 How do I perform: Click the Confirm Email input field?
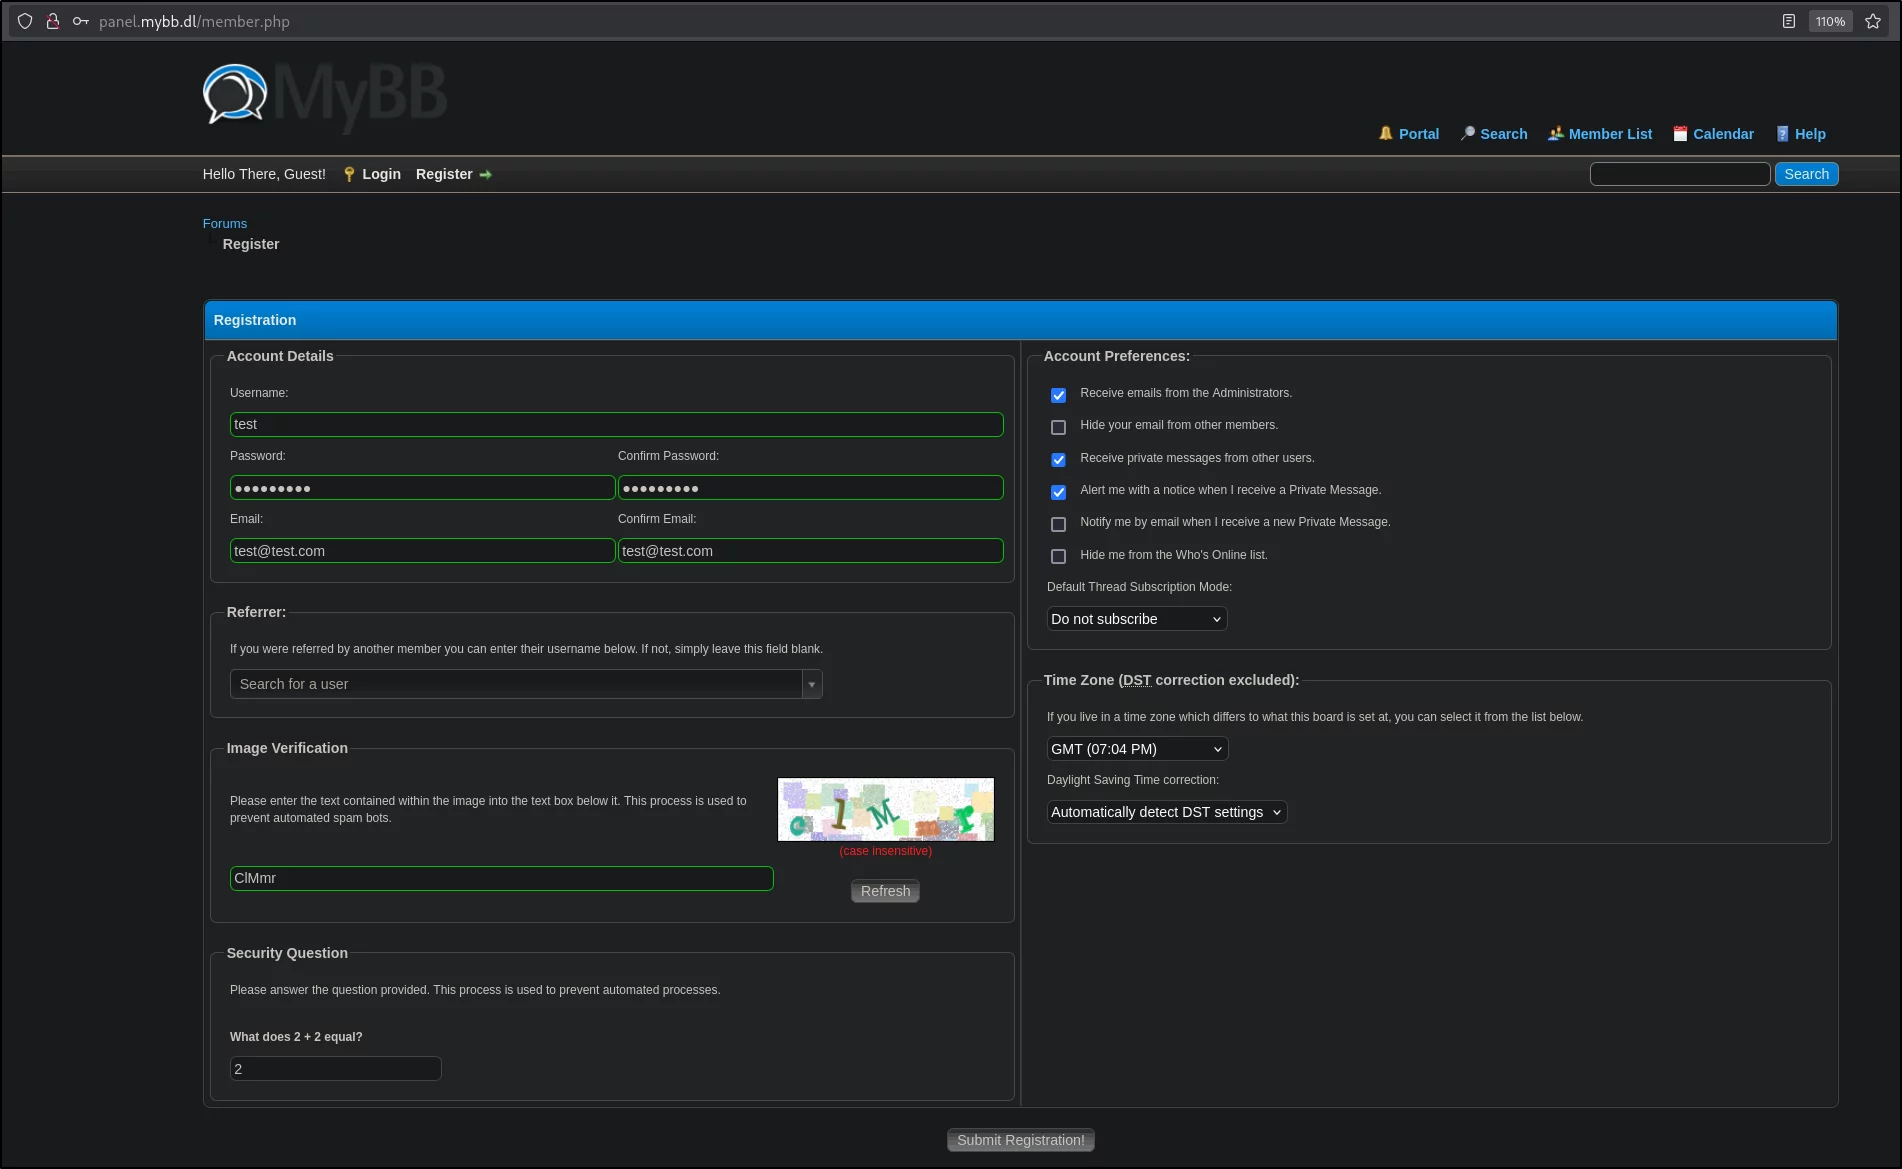pyautogui.click(x=810, y=551)
